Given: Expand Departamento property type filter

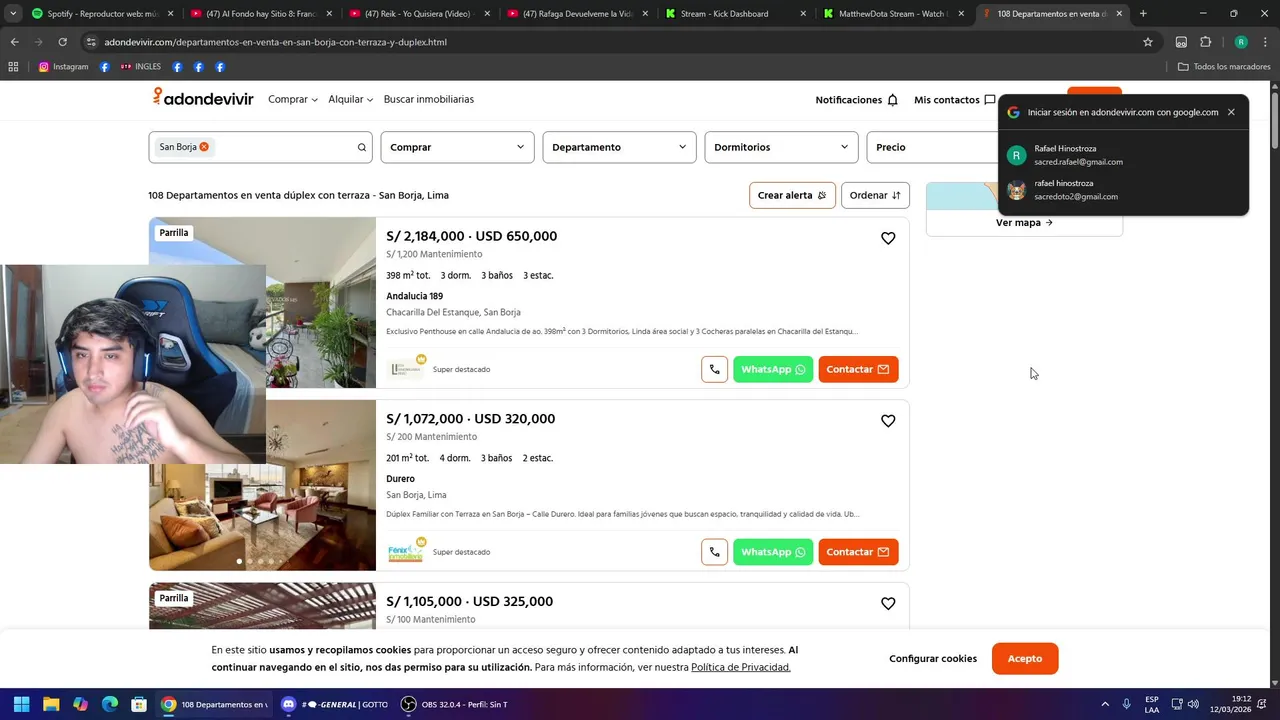Looking at the screenshot, I should click(x=619, y=147).
